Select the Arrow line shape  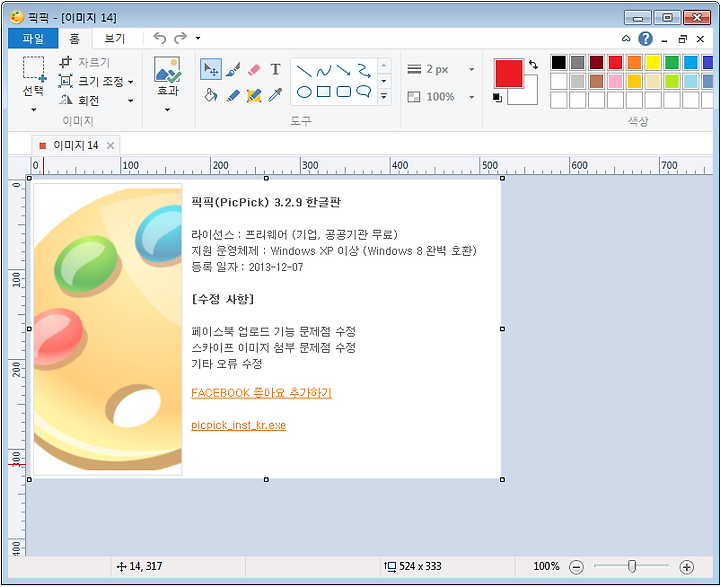click(343, 70)
